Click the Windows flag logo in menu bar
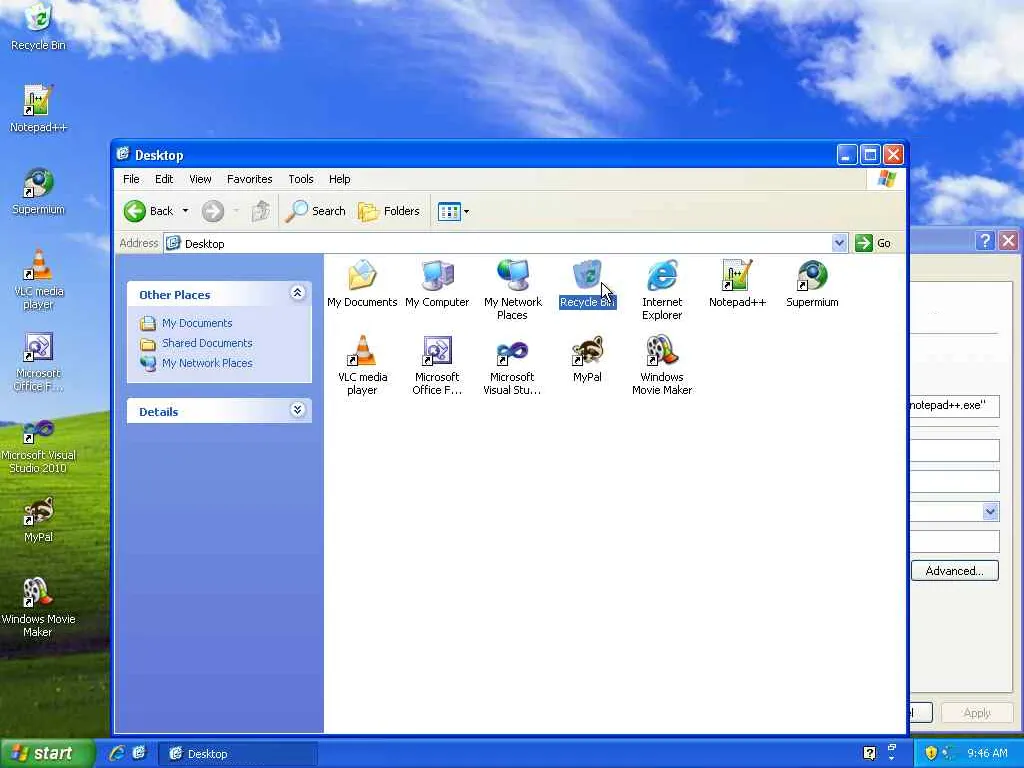The image size is (1024, 768). 886,179
